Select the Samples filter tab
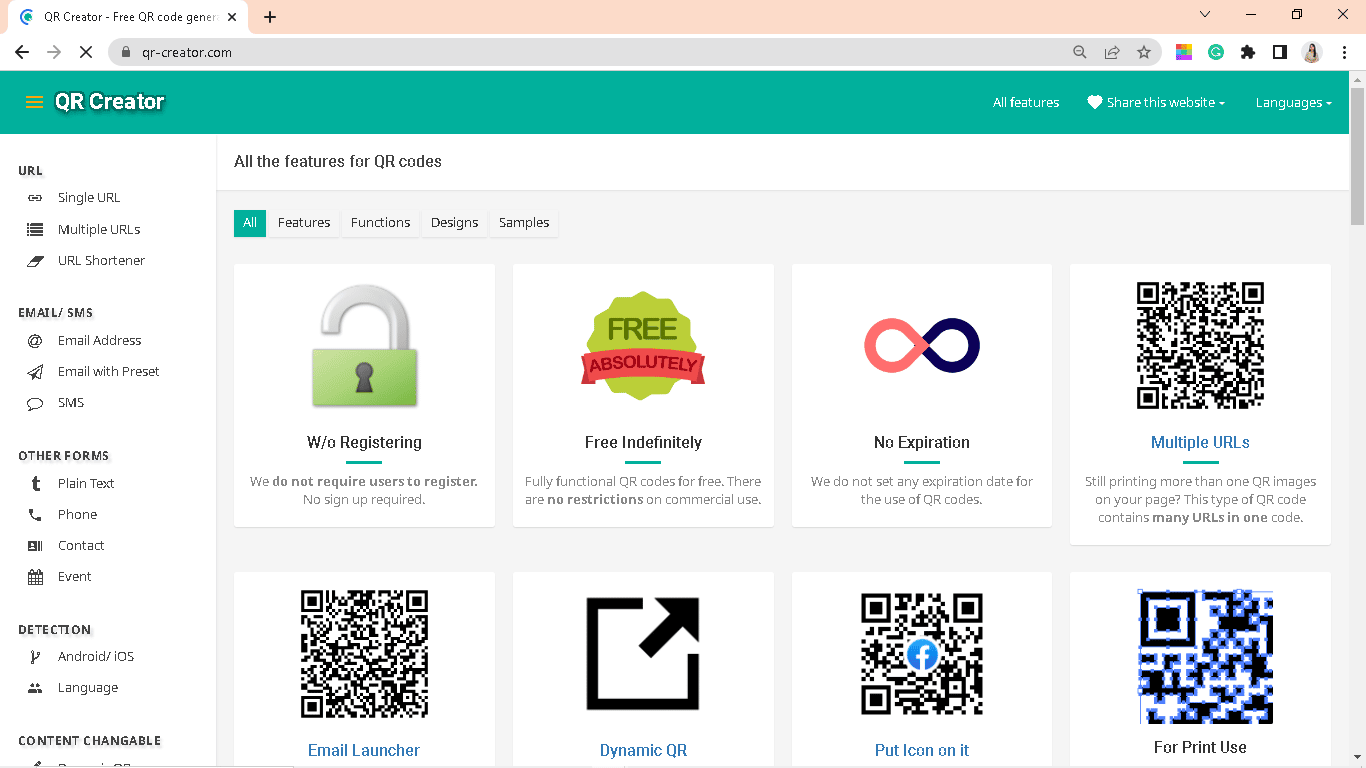This screenshot has height=768, width=1366. (x=524, y=223)
